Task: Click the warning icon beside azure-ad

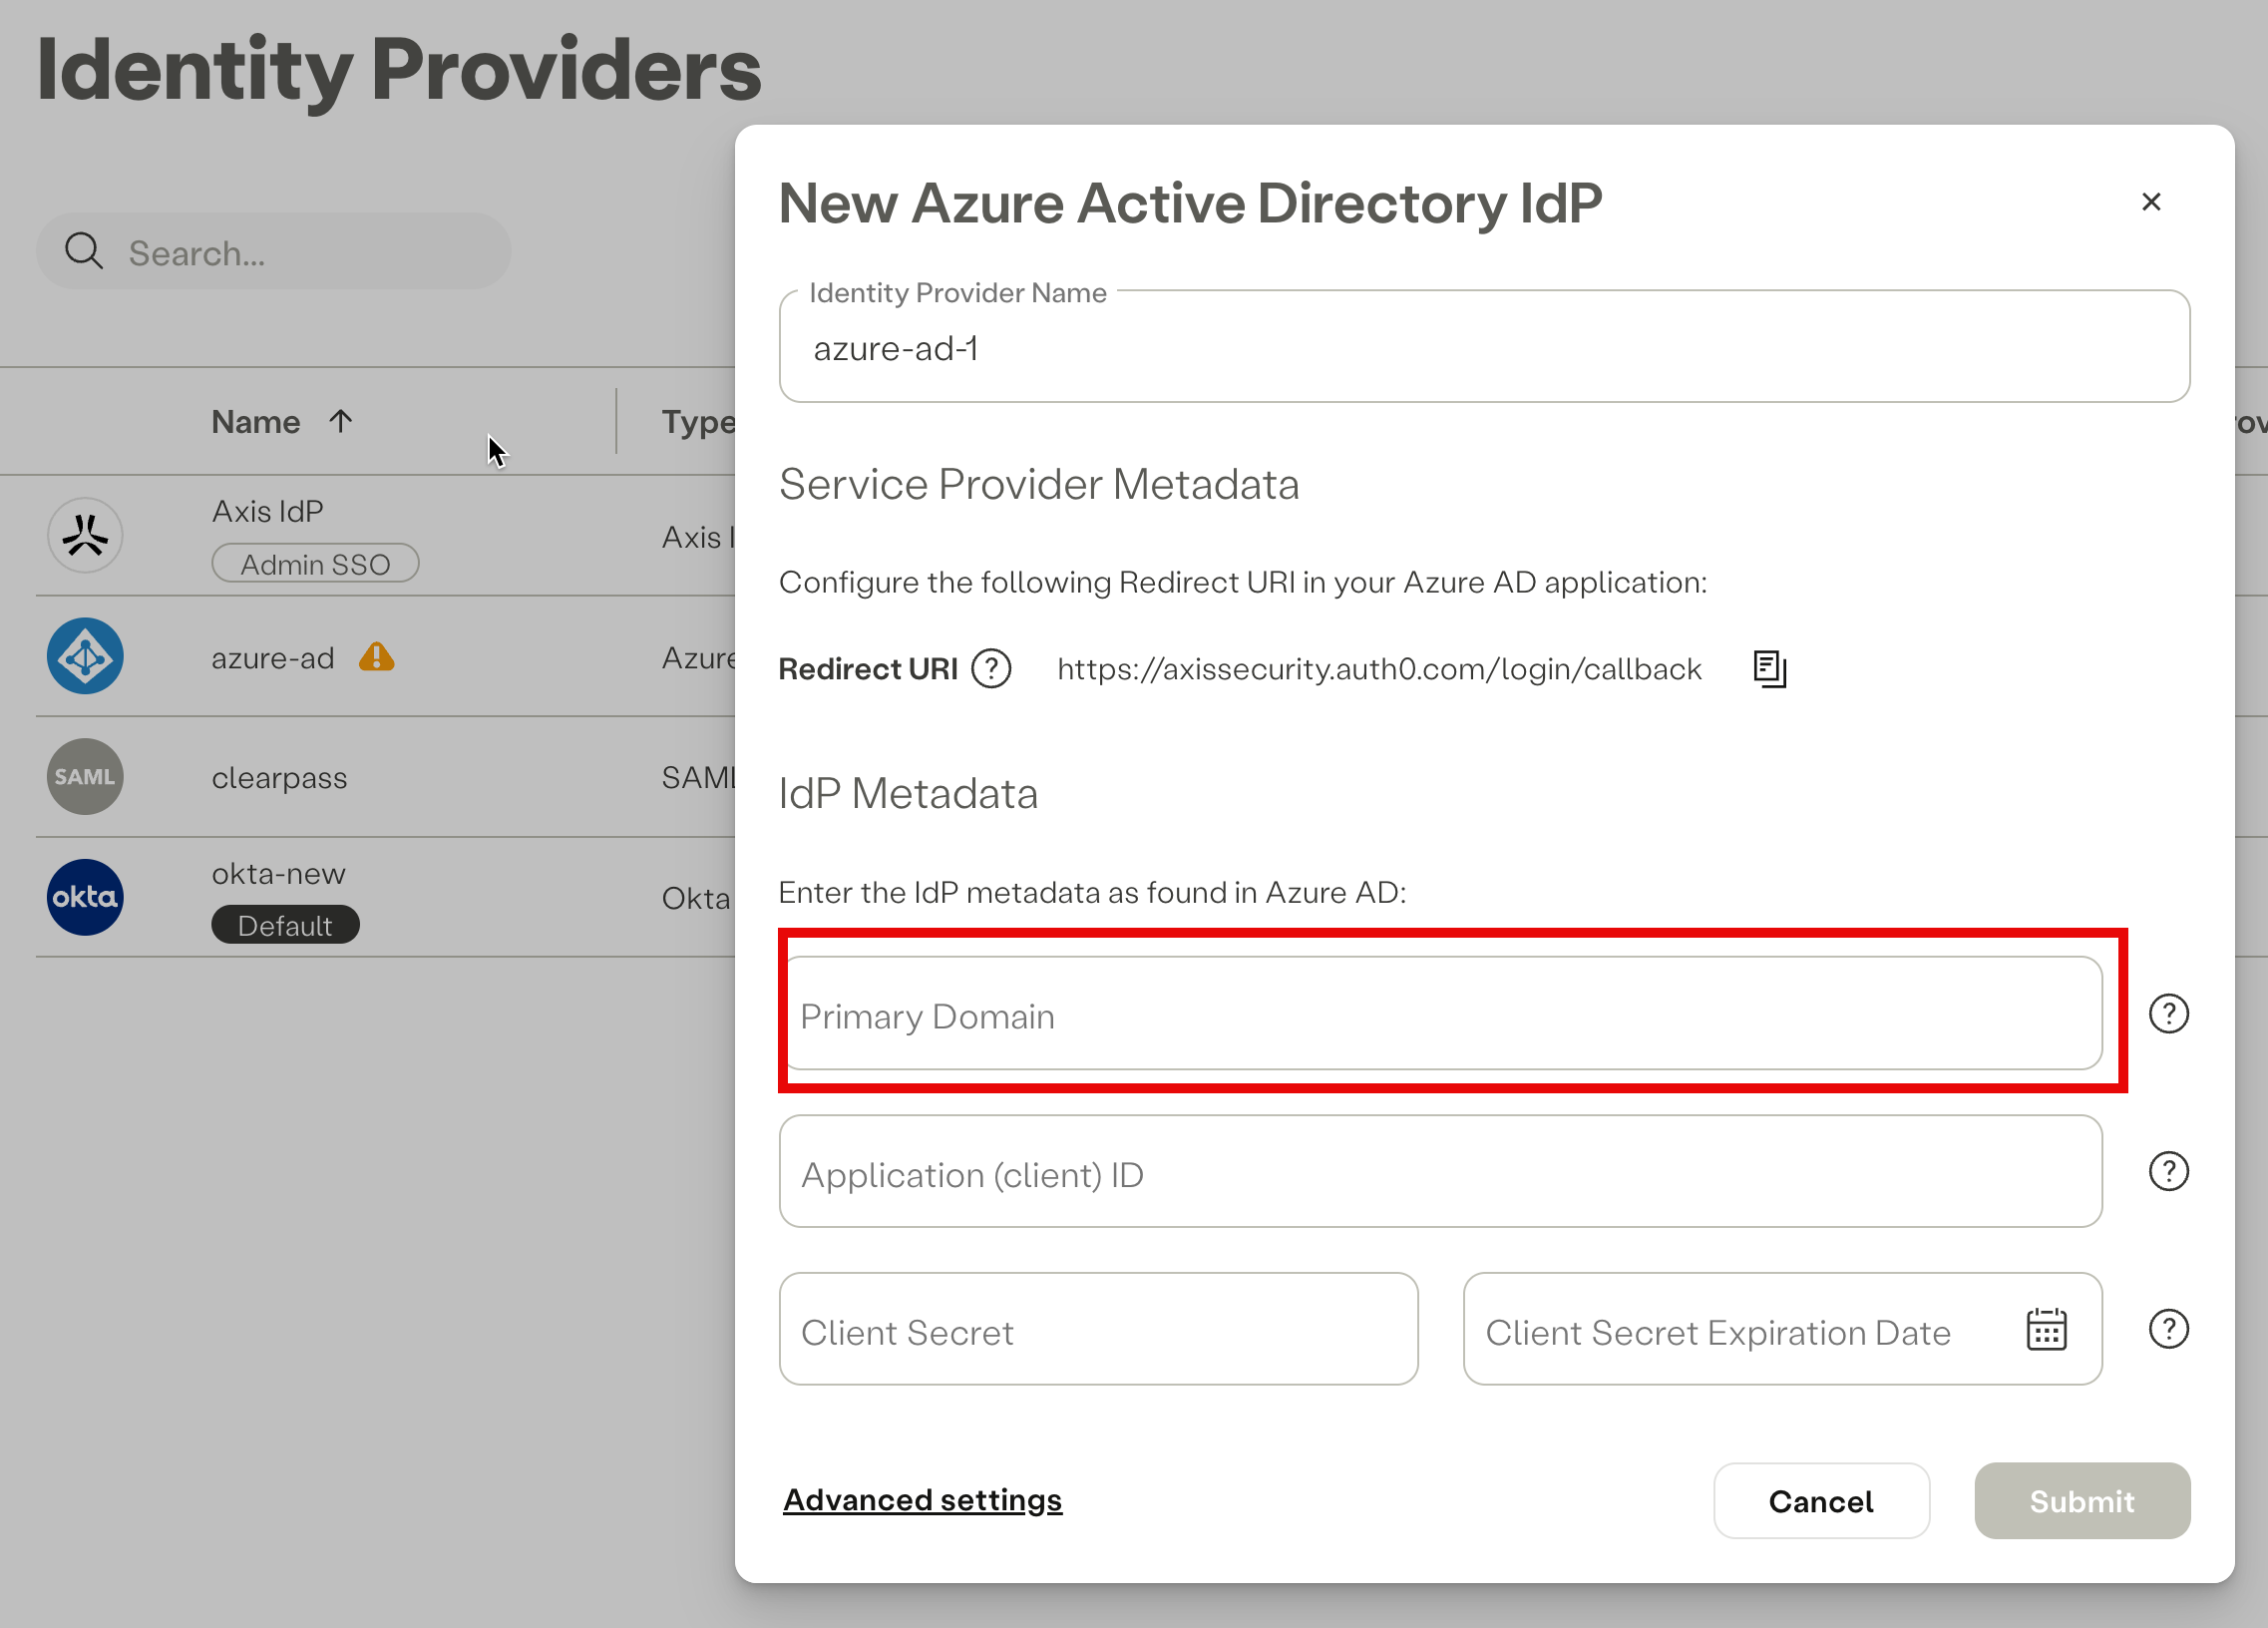Action: point(377,657)
